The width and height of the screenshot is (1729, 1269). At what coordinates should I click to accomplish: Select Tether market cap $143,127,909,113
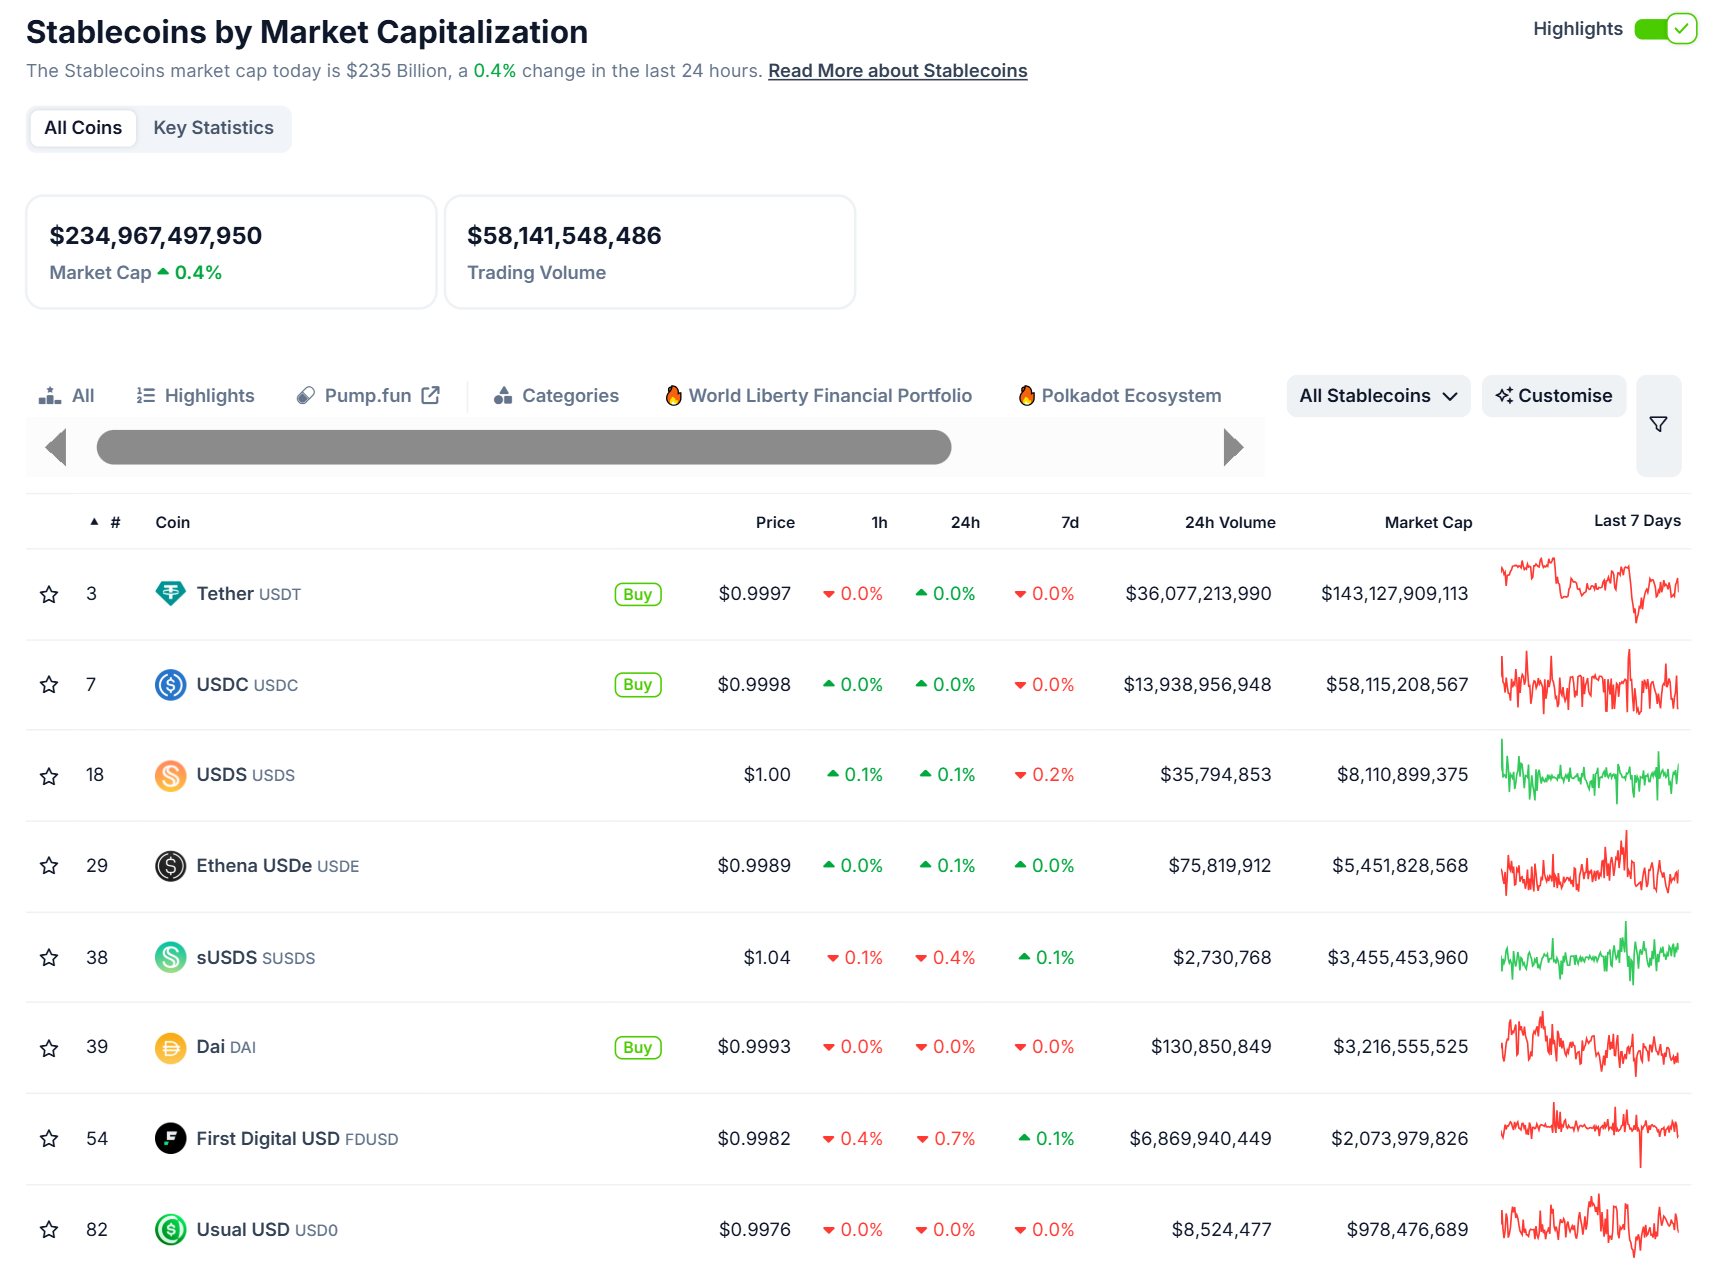click(x=1394, y=594)
